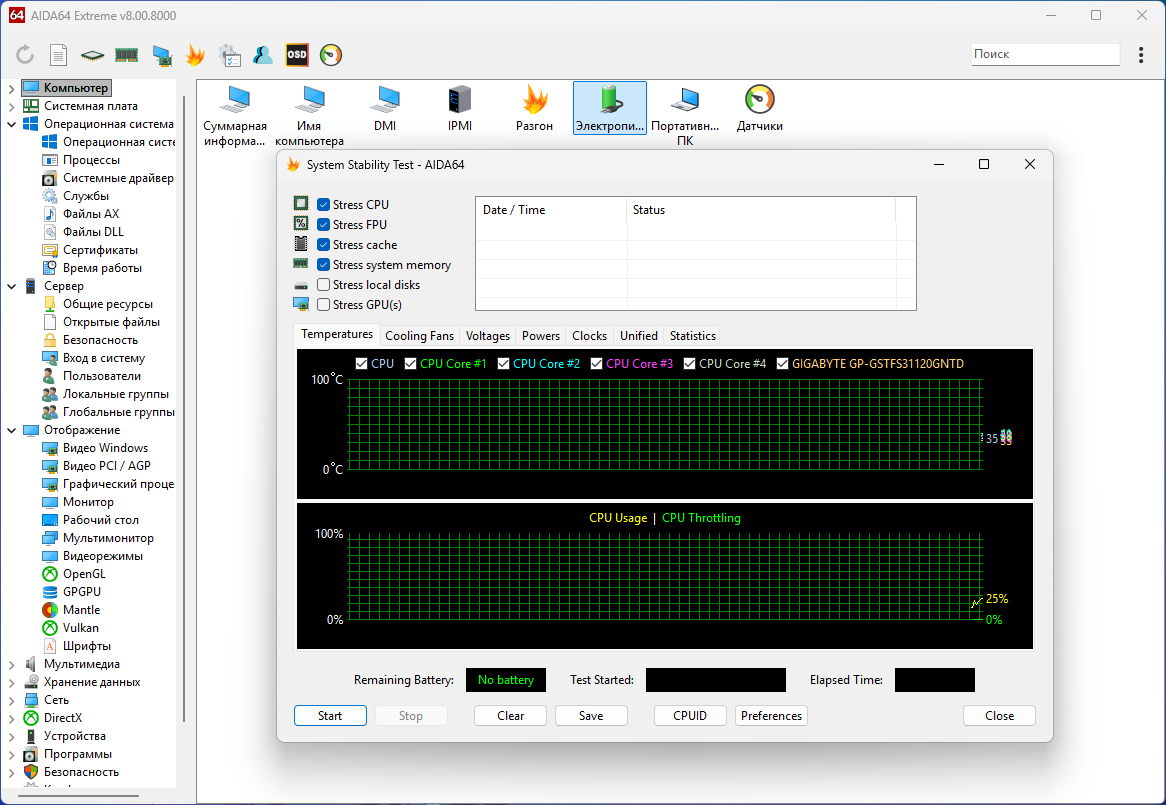
Task: Uncheck CPU Core #3 temperature graph
Action: (x=597, y=364)
